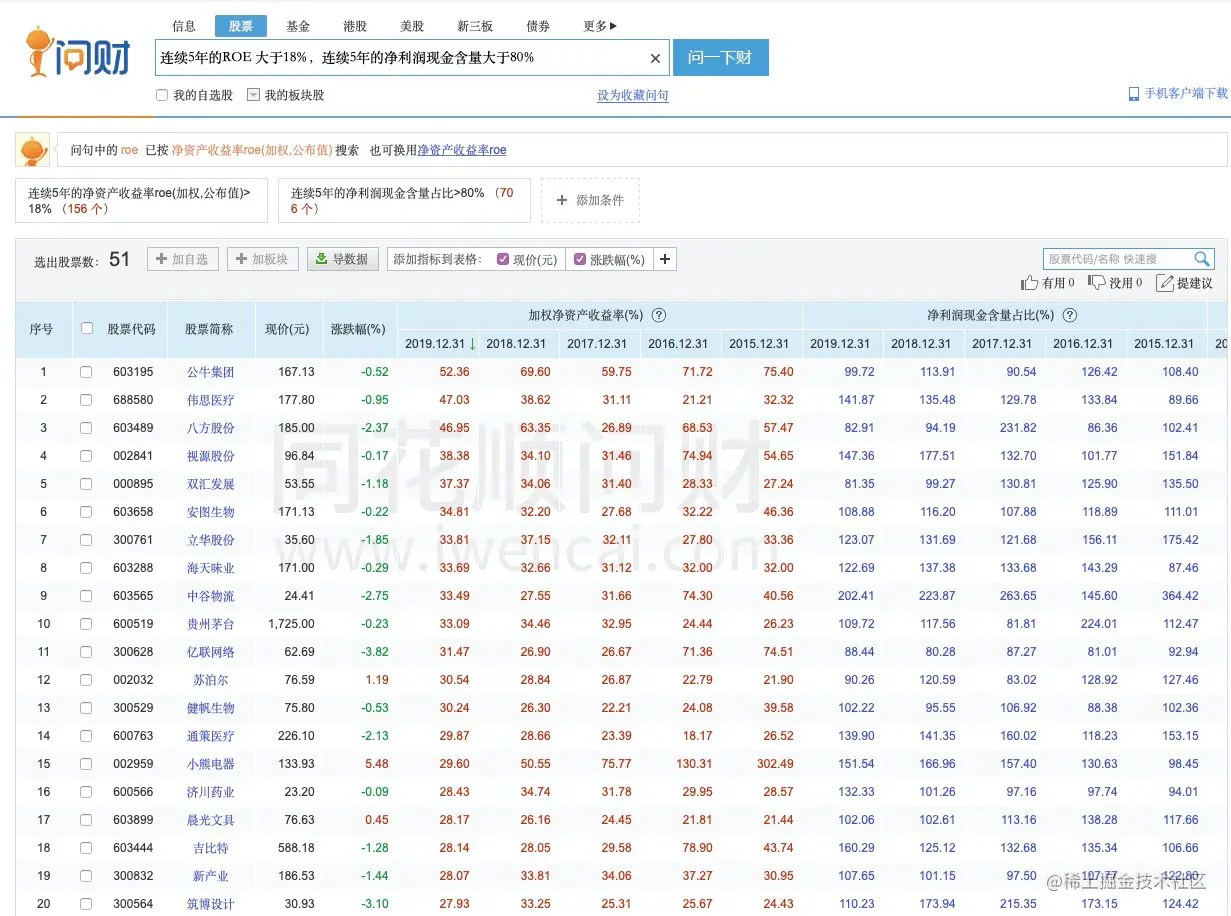
Task: Check the box for 000895 双汇发展
Action: point(86,484)
